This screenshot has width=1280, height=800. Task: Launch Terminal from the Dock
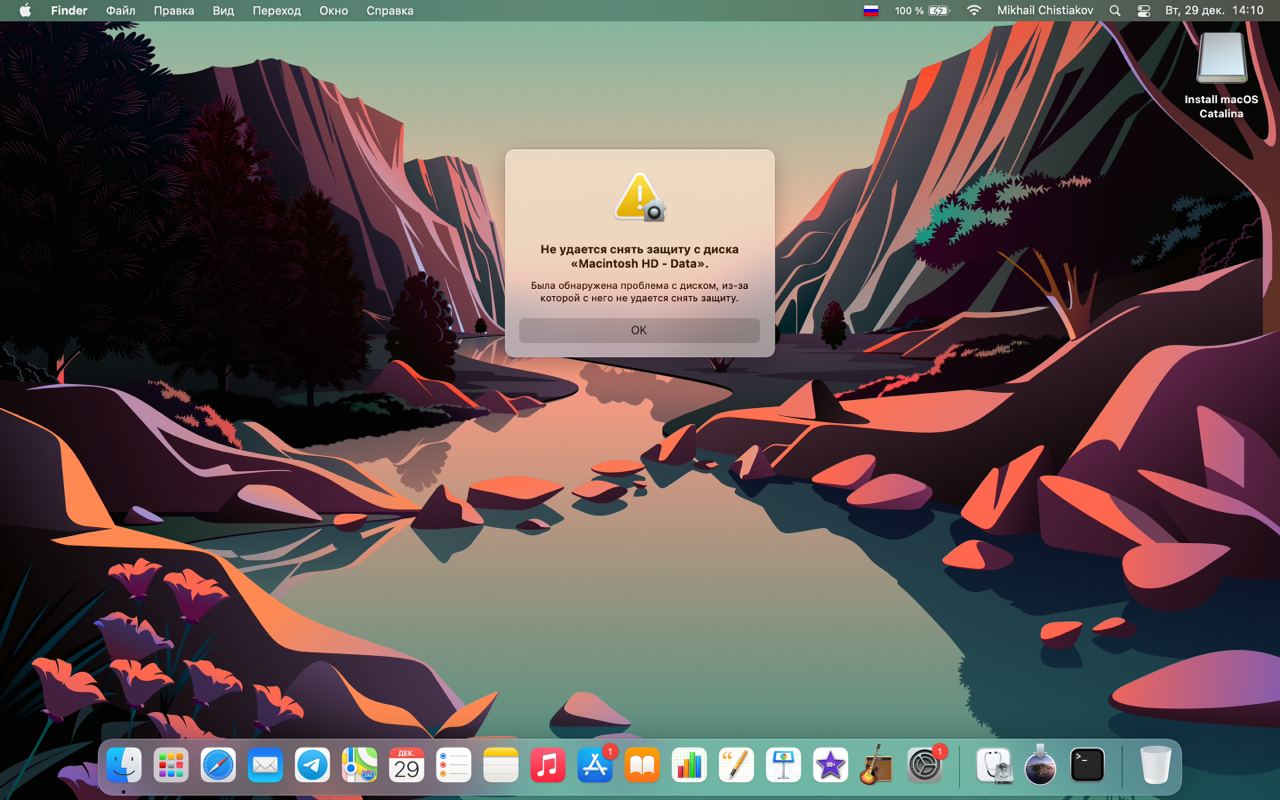(x=1087, y=766)
